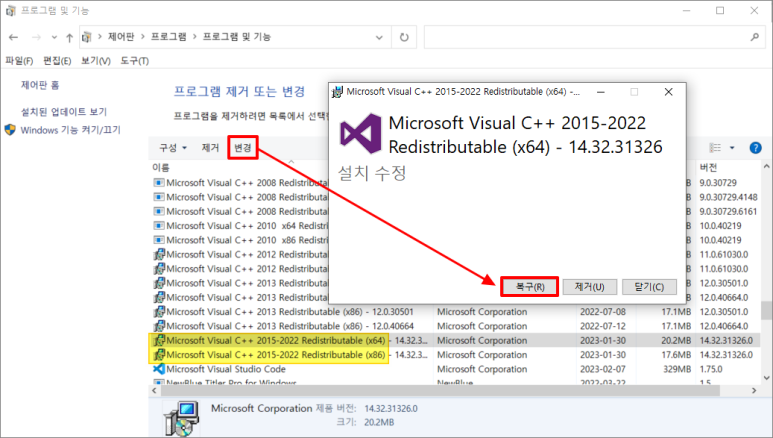The width and height of the screenshot is (773, 438).
Task: Open the 보기(V) menu
Action: [x=96, y=61]
